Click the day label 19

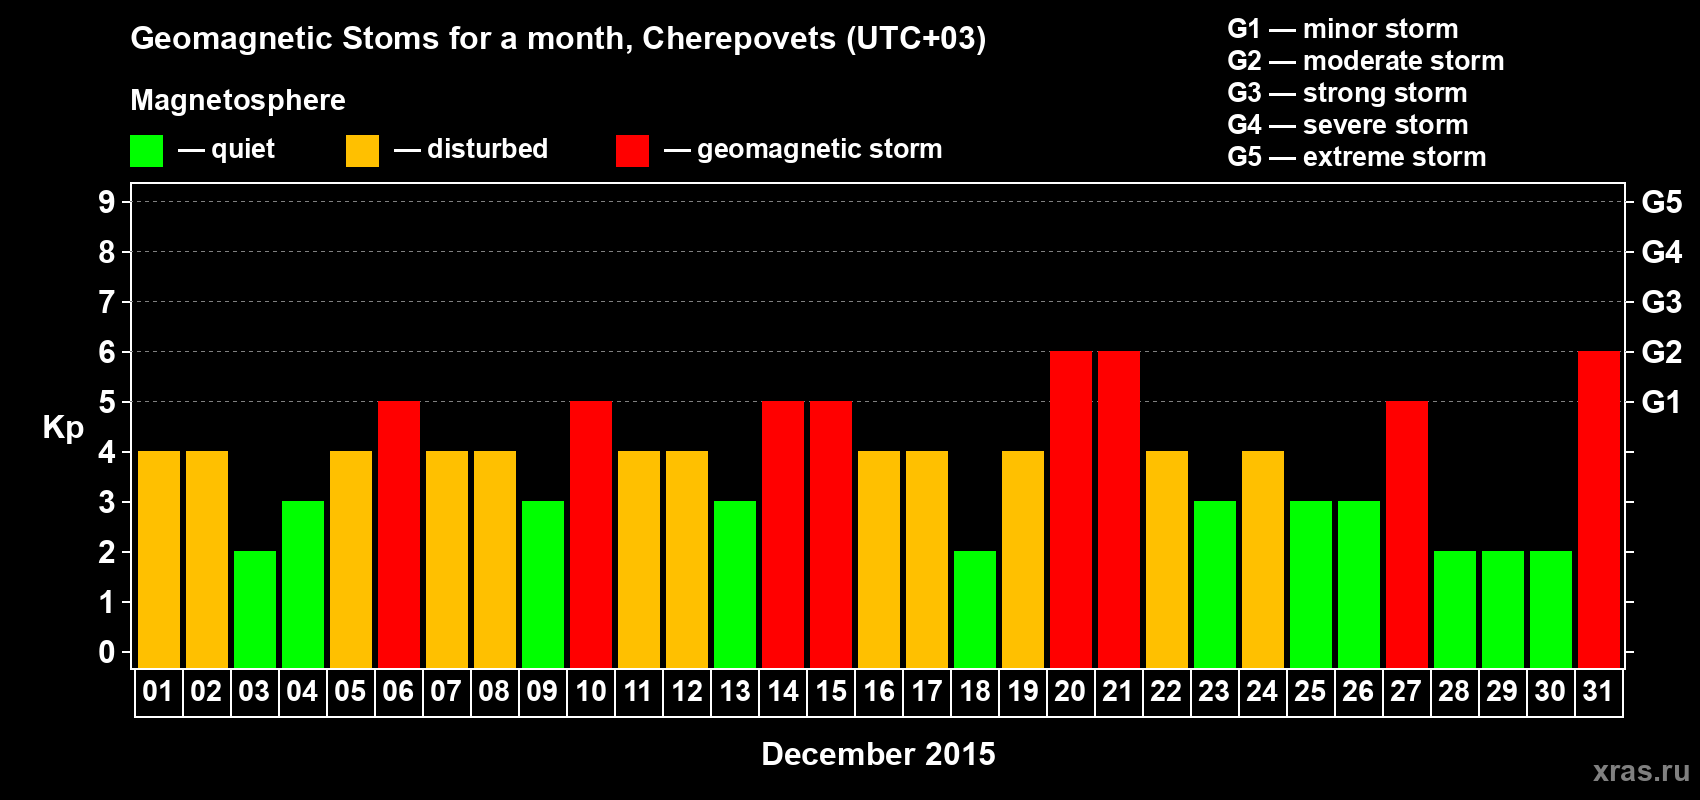(x=1023, y=691)
